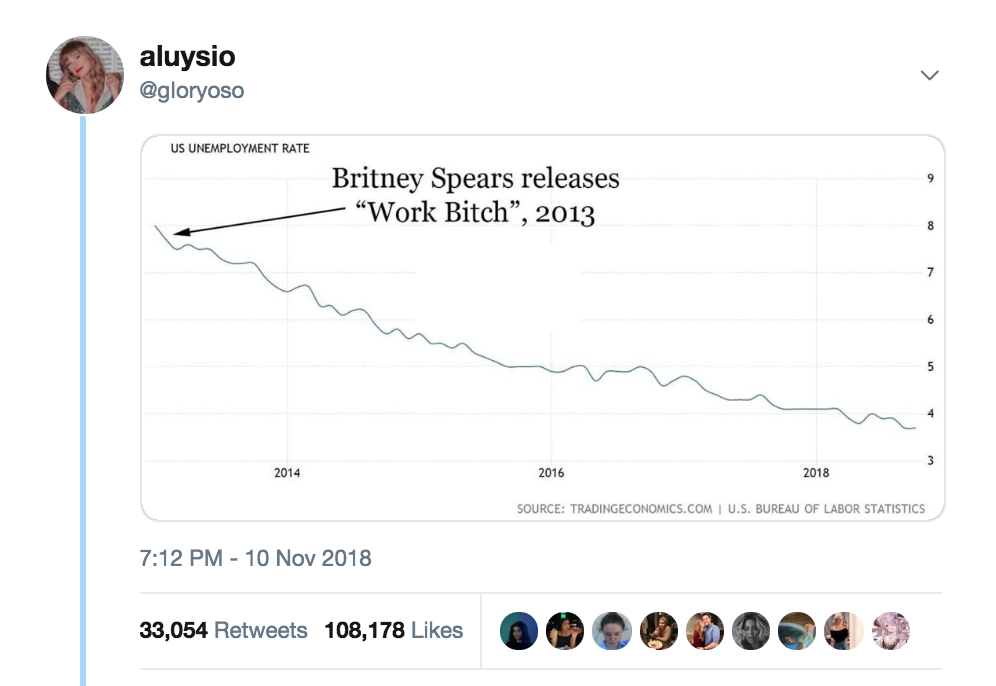Viewport: 996px width, 686px height.
Task: Open the @gloryoso handle link
Action: pyautogui.click(x=191, y=90)
